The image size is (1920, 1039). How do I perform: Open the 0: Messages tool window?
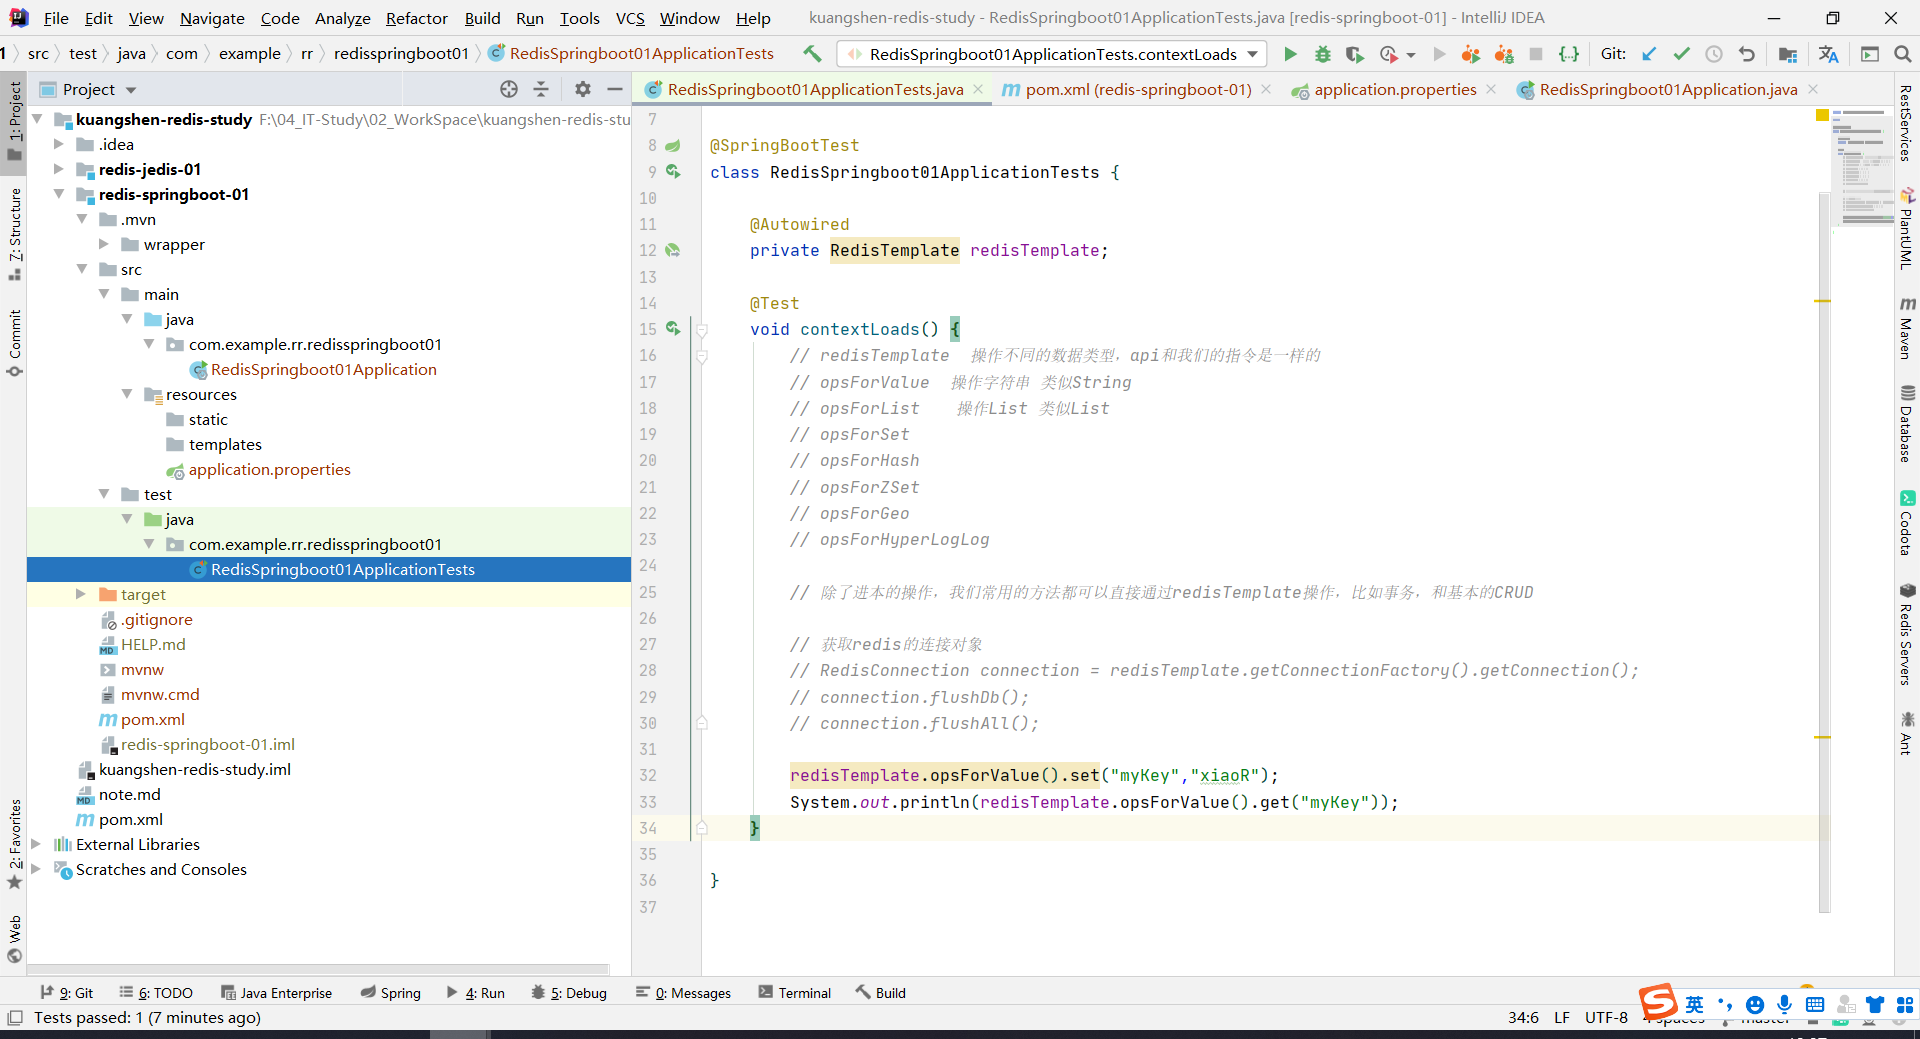tap(684, 993)
